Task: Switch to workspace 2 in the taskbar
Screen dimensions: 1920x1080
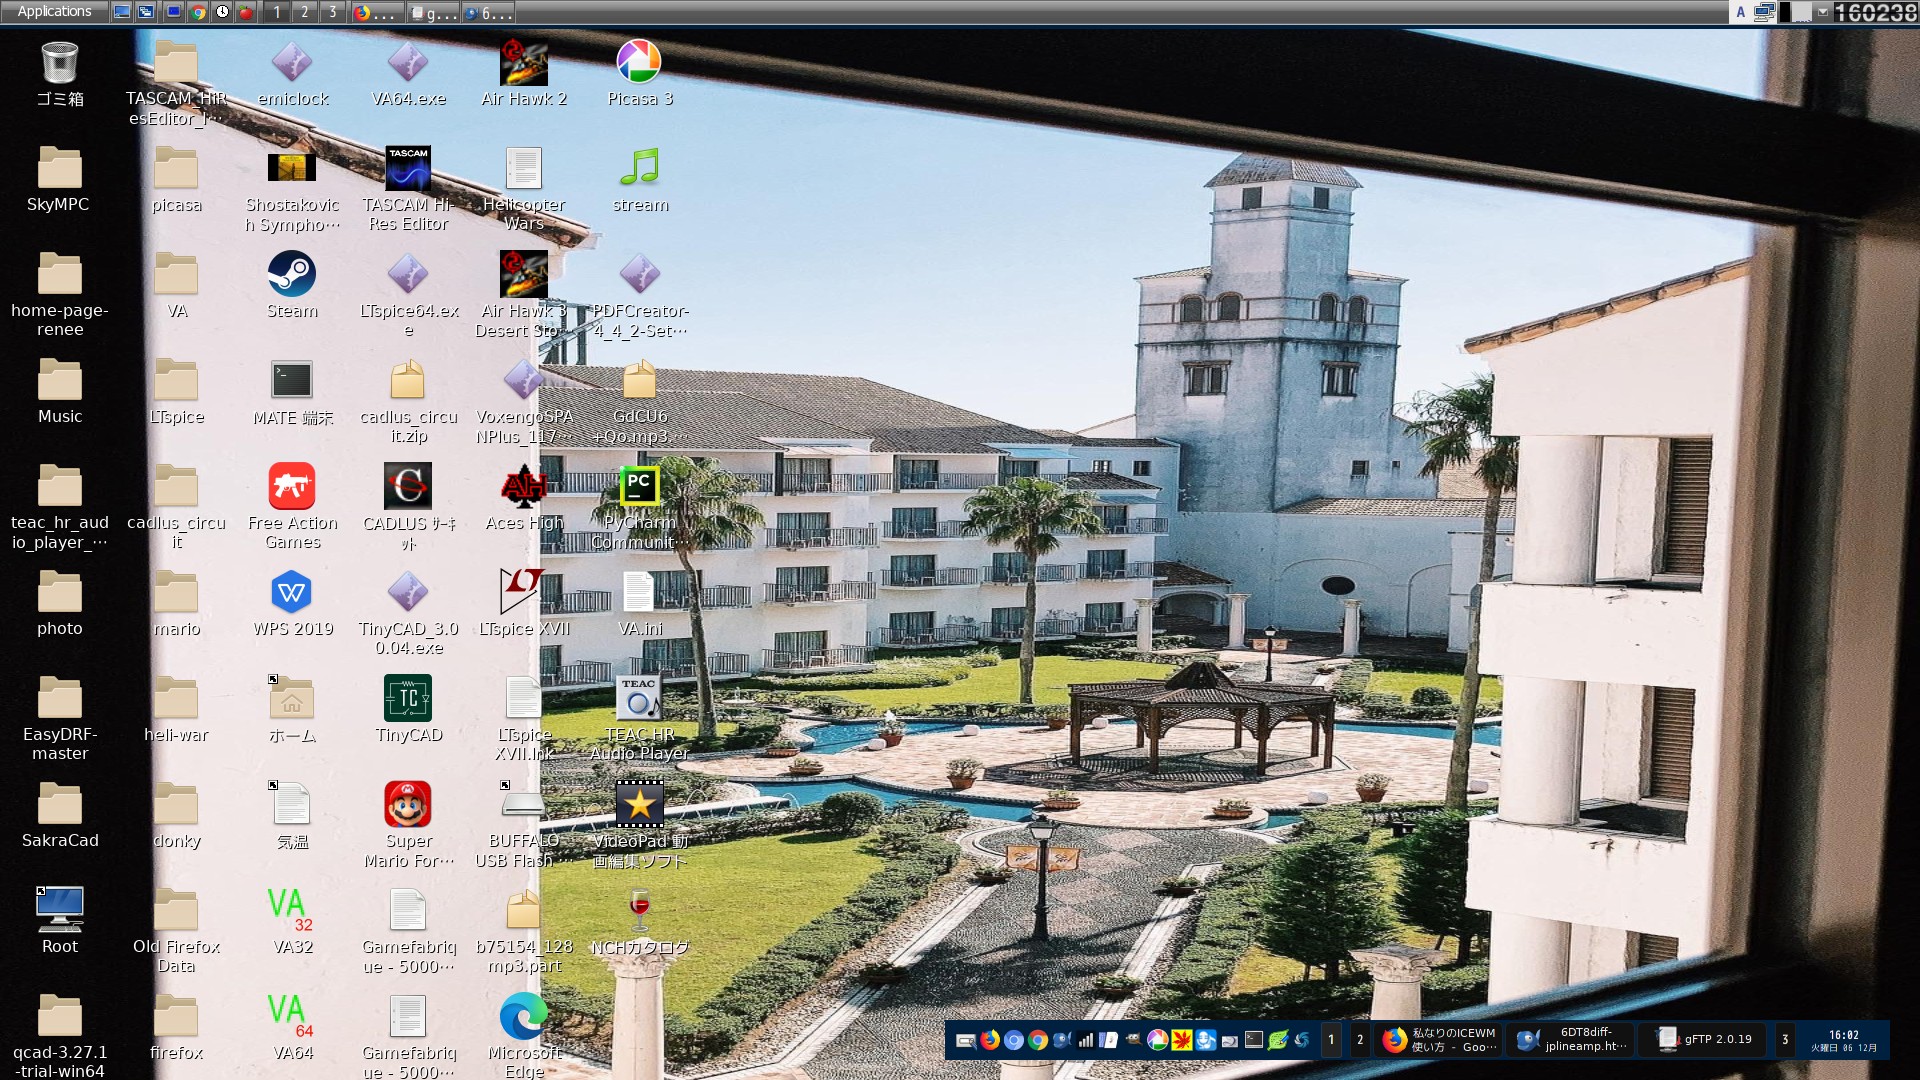Action: pos(1360,1040)
